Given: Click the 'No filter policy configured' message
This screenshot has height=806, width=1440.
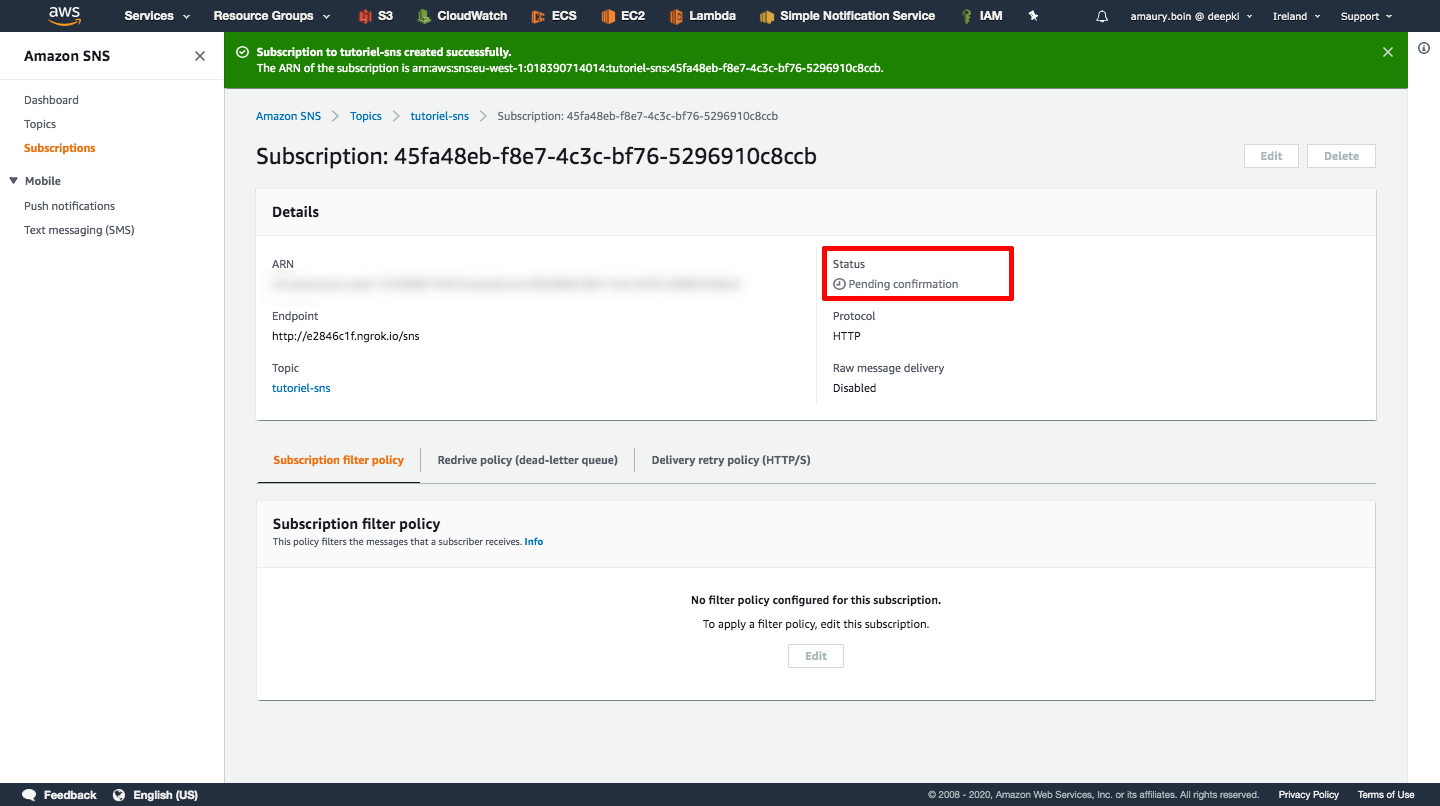Looking at the screenshot, I should point(816,600).
